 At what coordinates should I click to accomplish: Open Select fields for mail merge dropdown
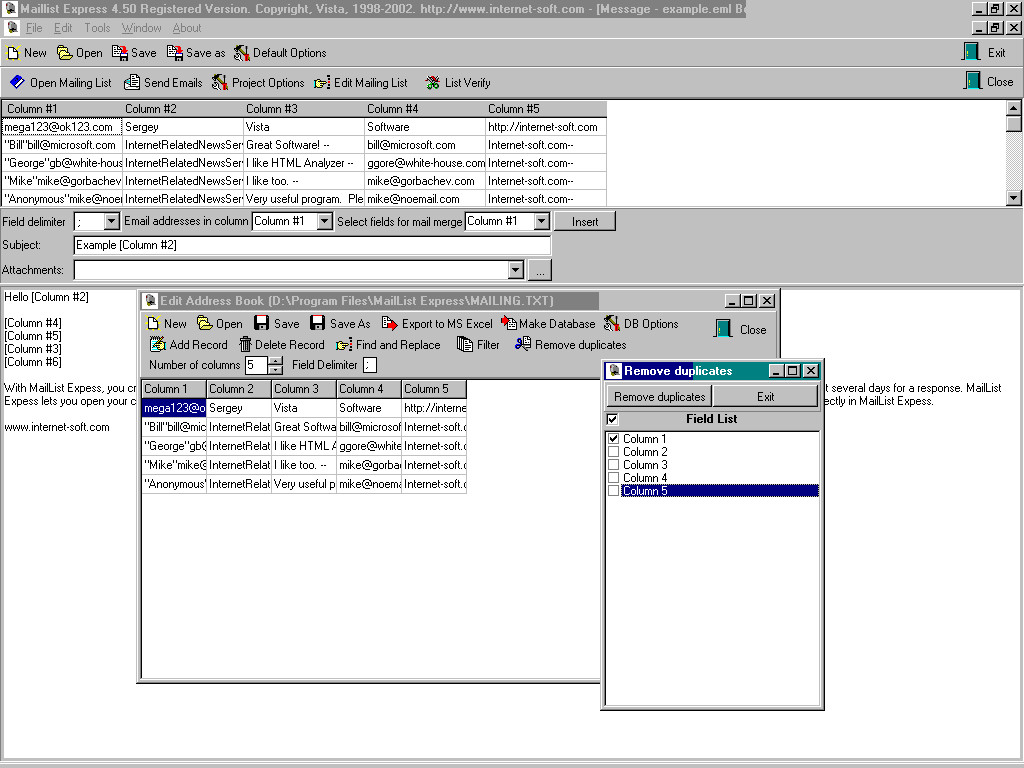point(541,222)
